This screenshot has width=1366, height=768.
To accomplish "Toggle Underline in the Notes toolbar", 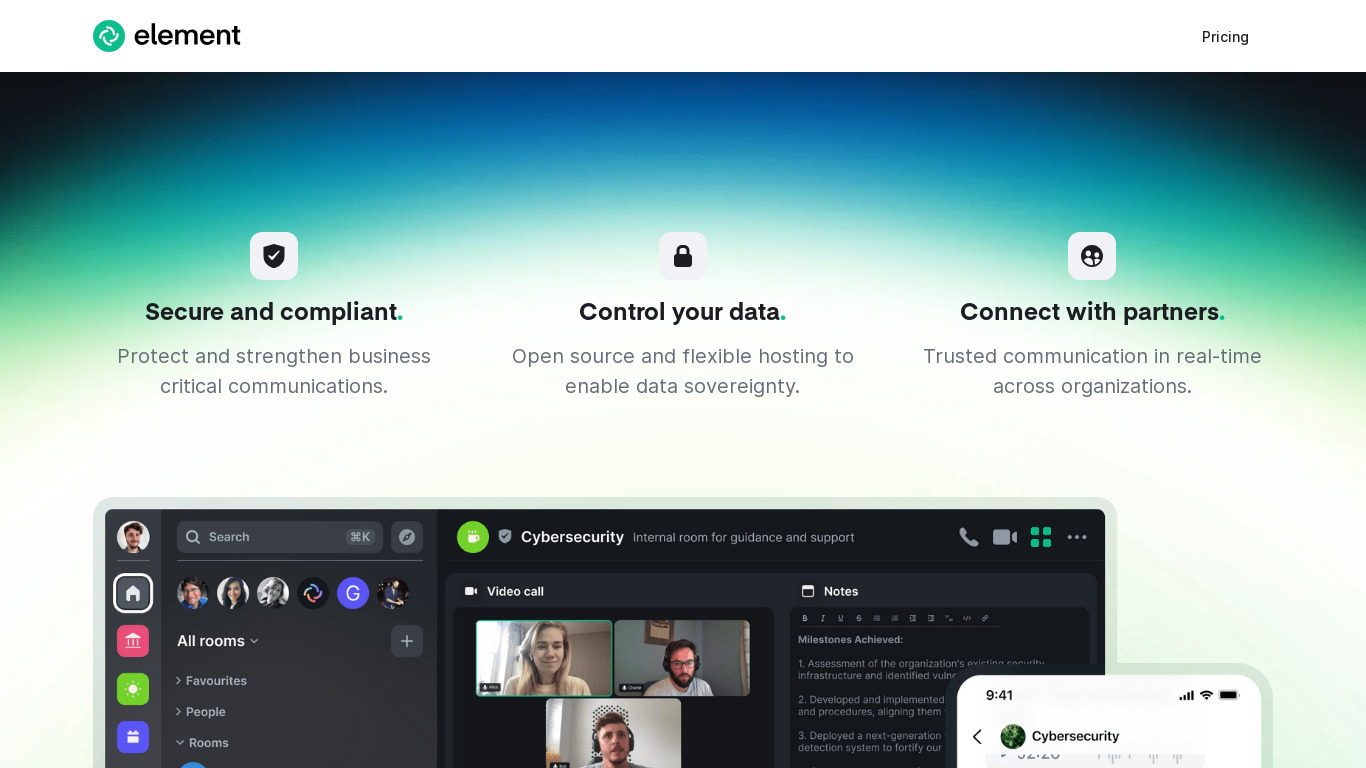I will pyautogui.click(x=841, y=618).
